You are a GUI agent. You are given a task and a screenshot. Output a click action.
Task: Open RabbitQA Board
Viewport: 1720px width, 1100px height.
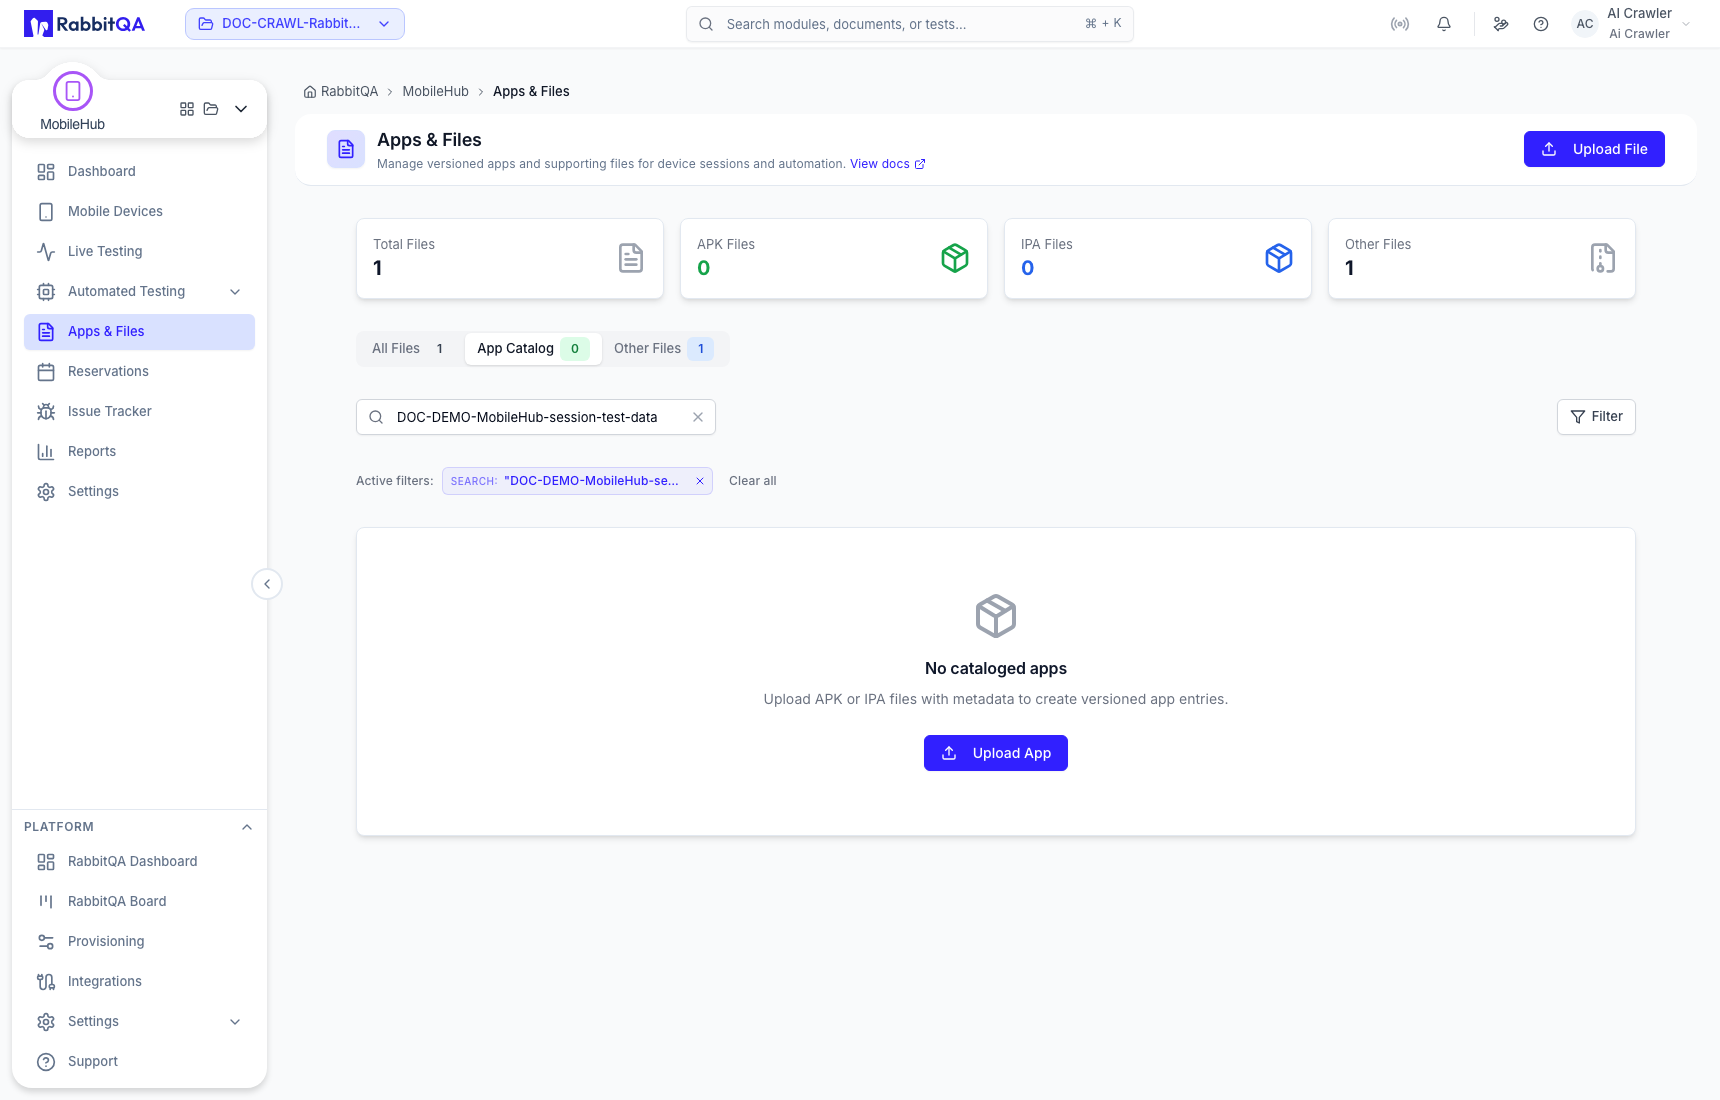click(139, 901)
